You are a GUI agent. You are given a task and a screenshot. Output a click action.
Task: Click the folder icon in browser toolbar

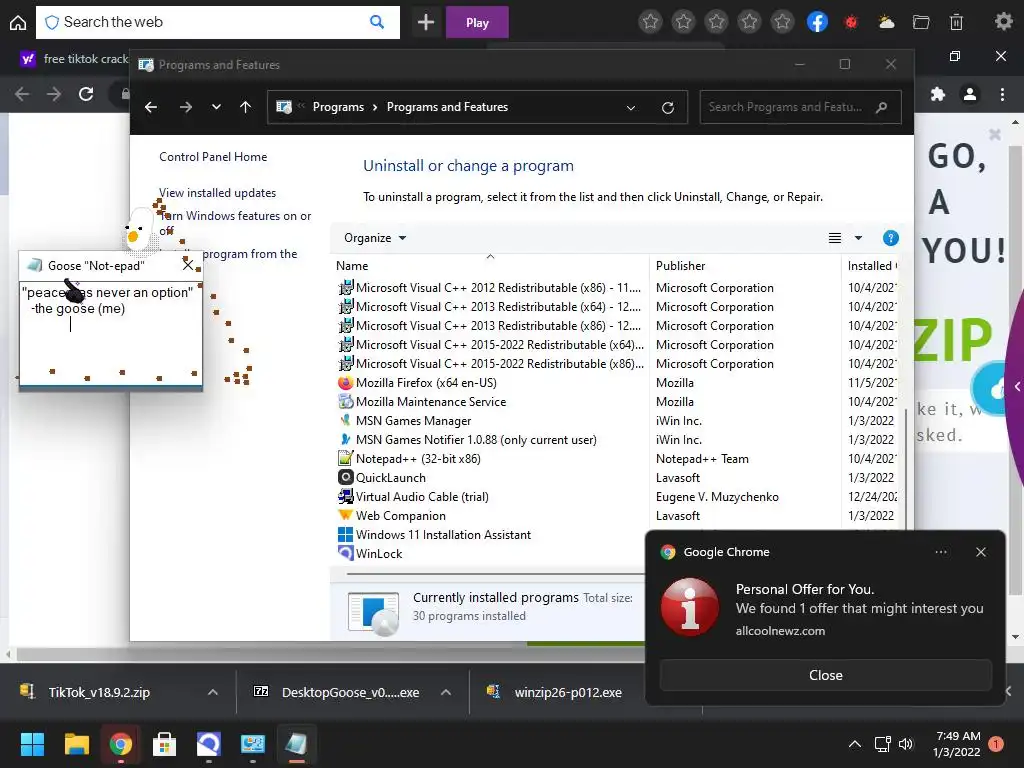tap(921, 22)
